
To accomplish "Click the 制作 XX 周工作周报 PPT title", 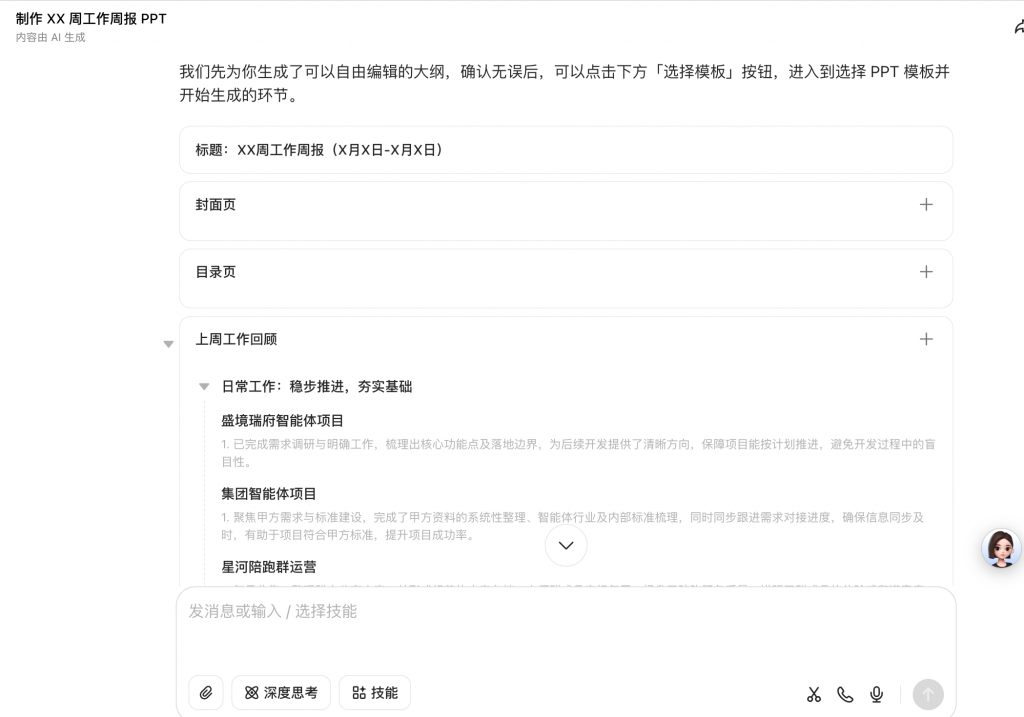I will [91, 18].
